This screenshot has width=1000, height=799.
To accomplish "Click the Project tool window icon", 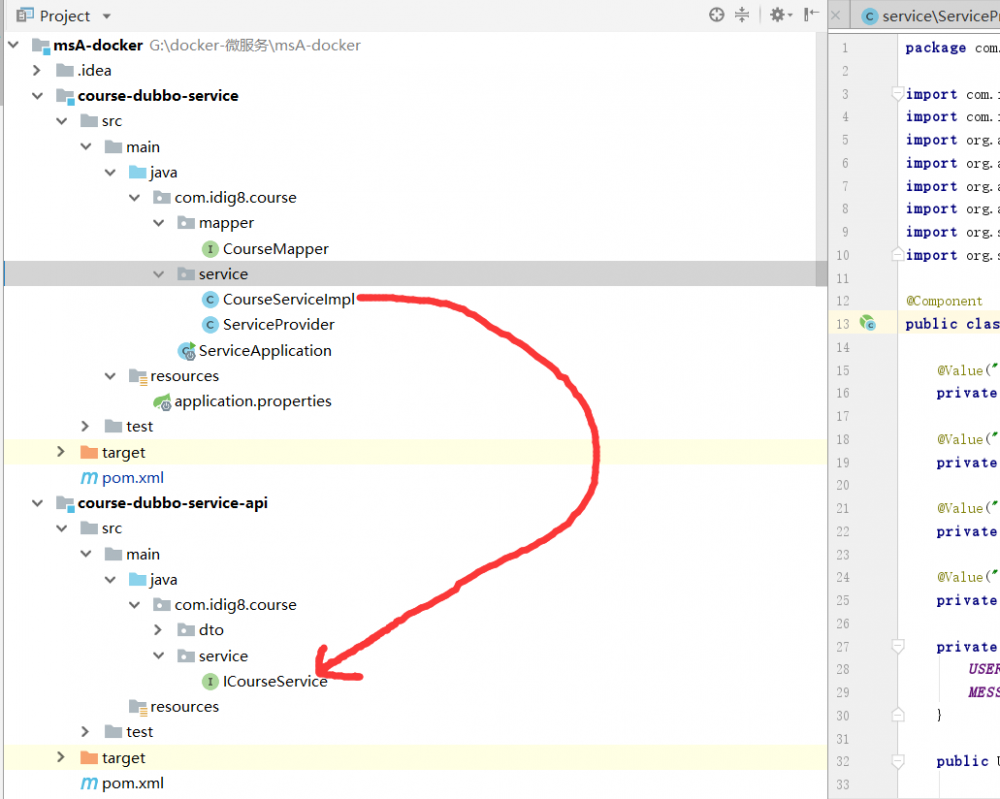I will tap(25, 15).
